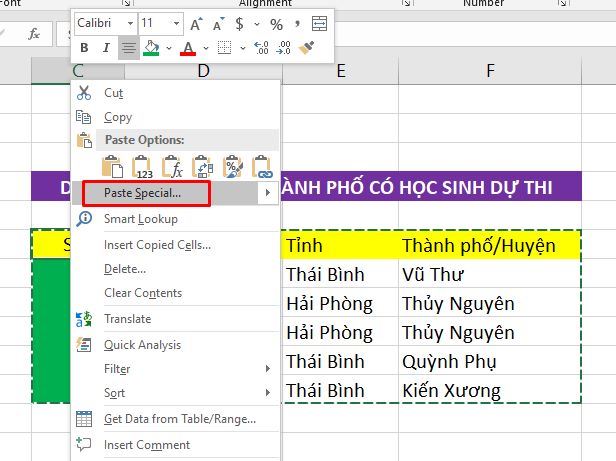The image size is (616, 461).
Task: Choose Clear Contents
Action: (176, 293)
